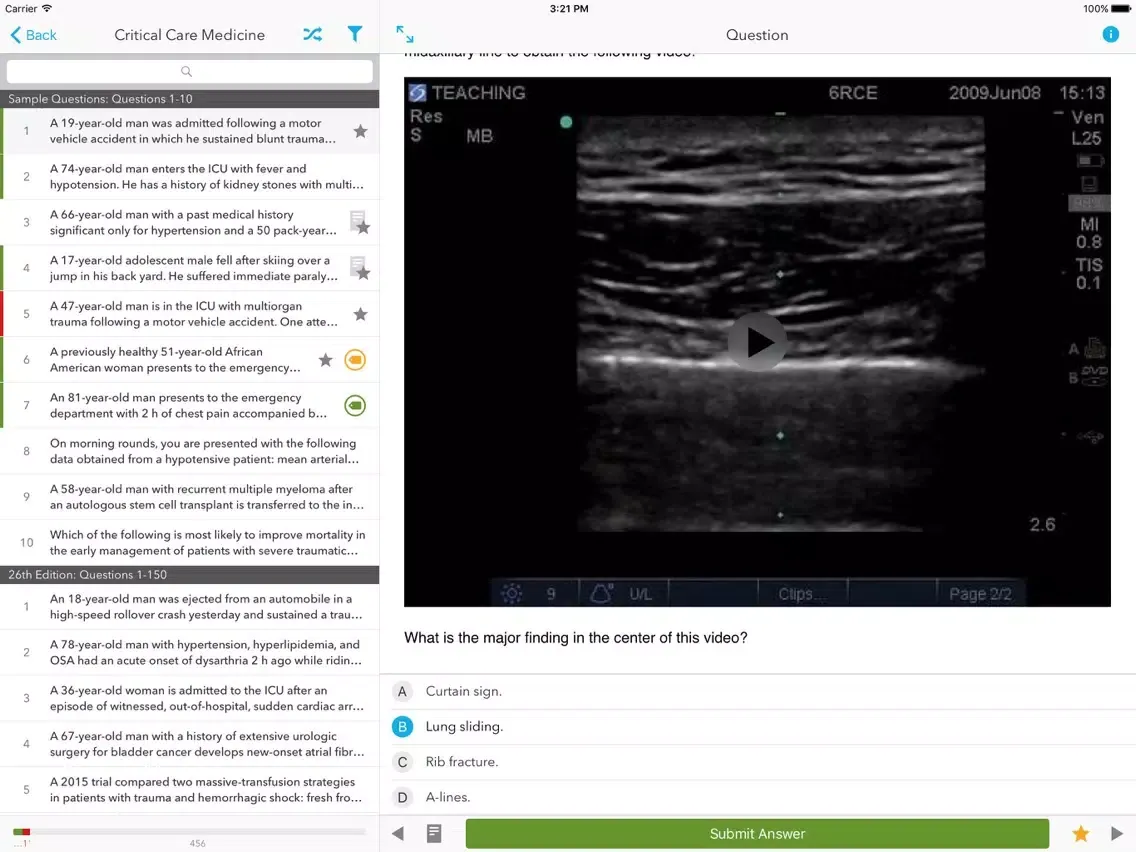This screenshot has width=1136, height=852.
Task: Open the 81-year-old man chest pain question
Action: pyautogui.click(x=190, y=406)
